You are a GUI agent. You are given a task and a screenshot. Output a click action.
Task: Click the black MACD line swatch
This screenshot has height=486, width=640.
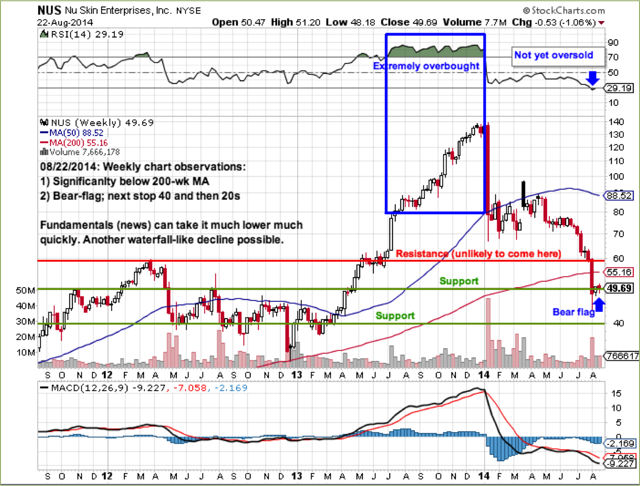pyautogui.click(x=44, y=387)
